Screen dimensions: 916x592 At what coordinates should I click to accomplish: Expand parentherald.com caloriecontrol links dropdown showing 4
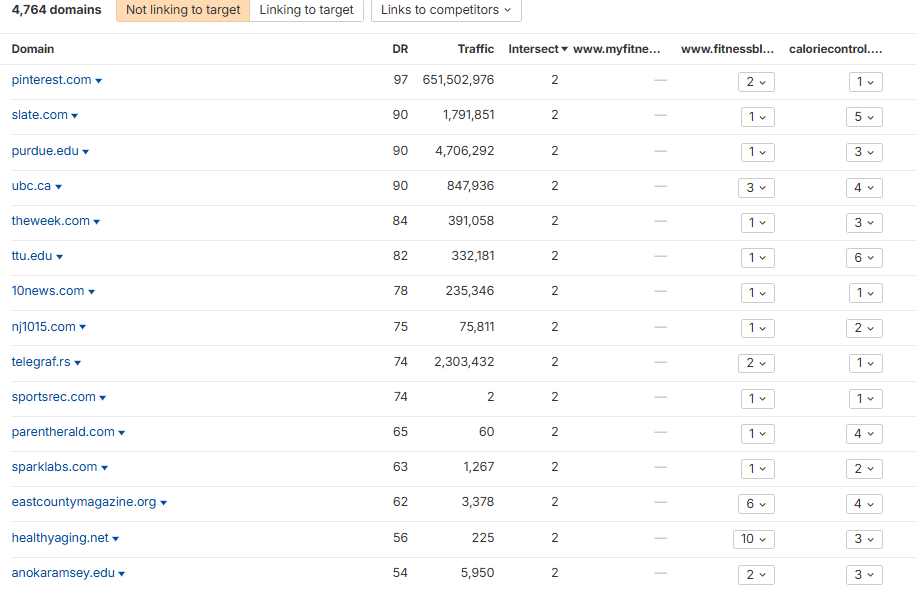(x=865, y=434)
